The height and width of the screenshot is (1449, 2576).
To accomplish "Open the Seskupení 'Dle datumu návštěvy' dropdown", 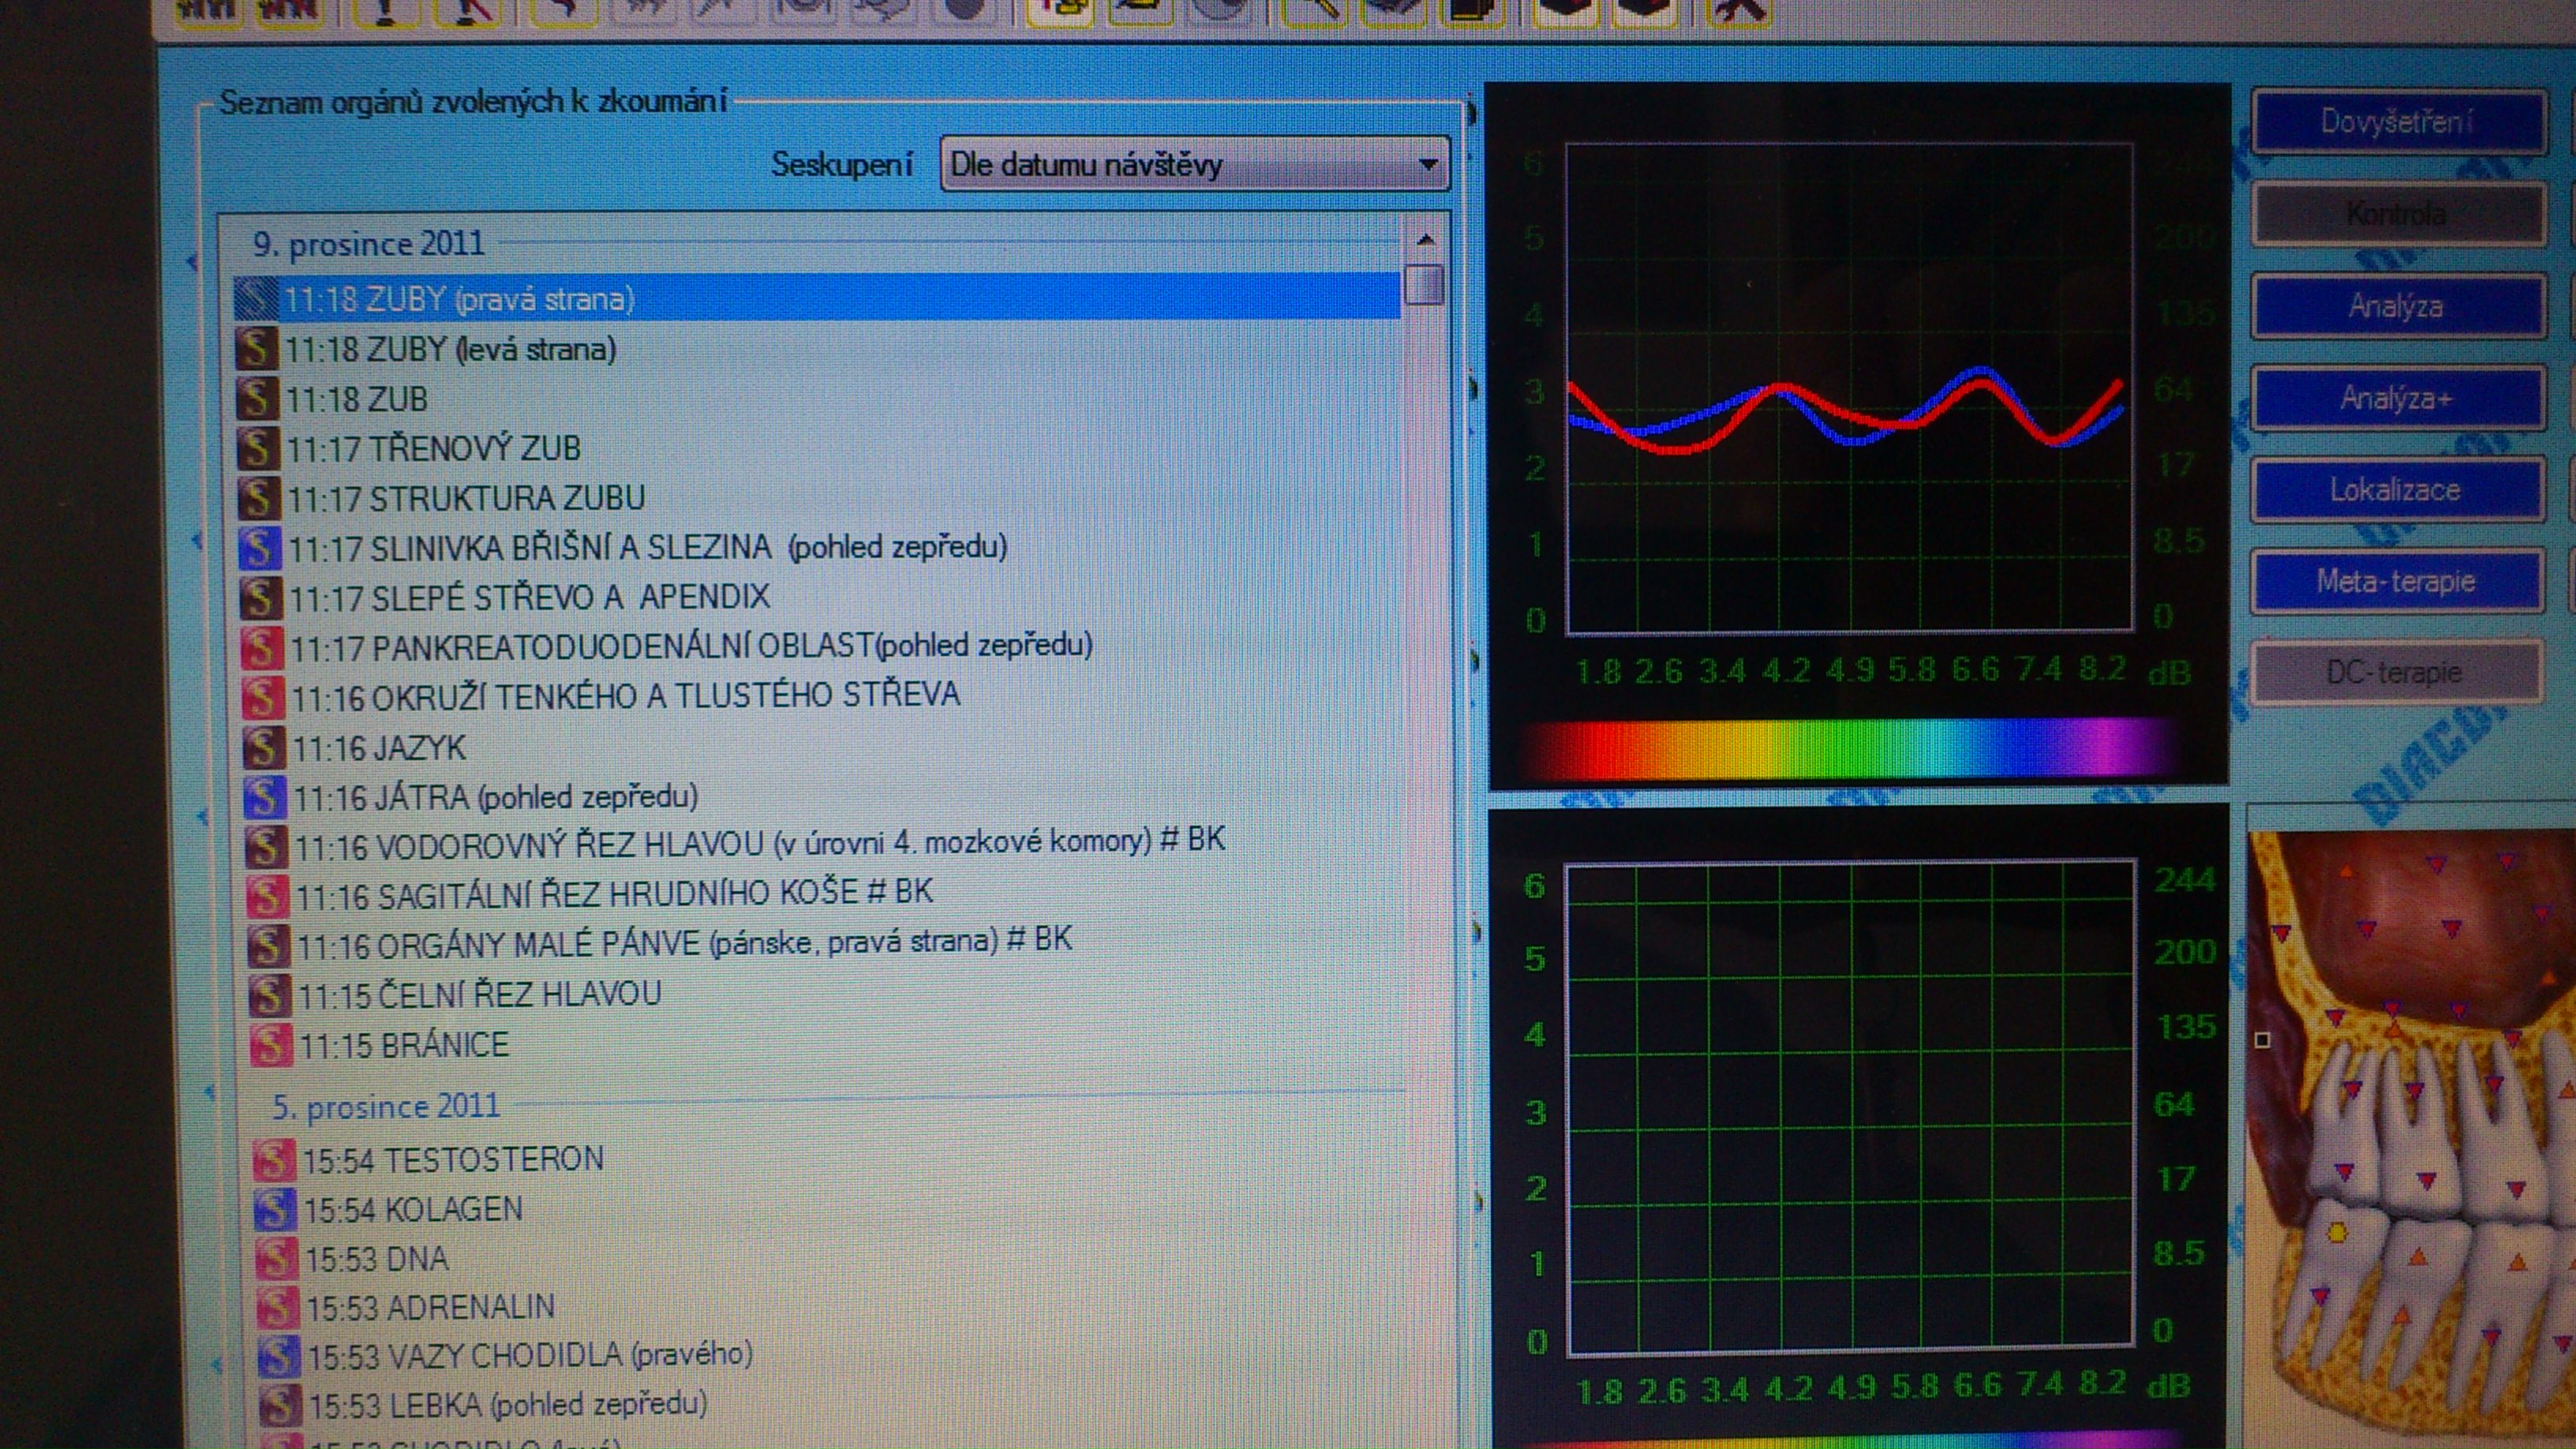I will [x=1193, y=164].
